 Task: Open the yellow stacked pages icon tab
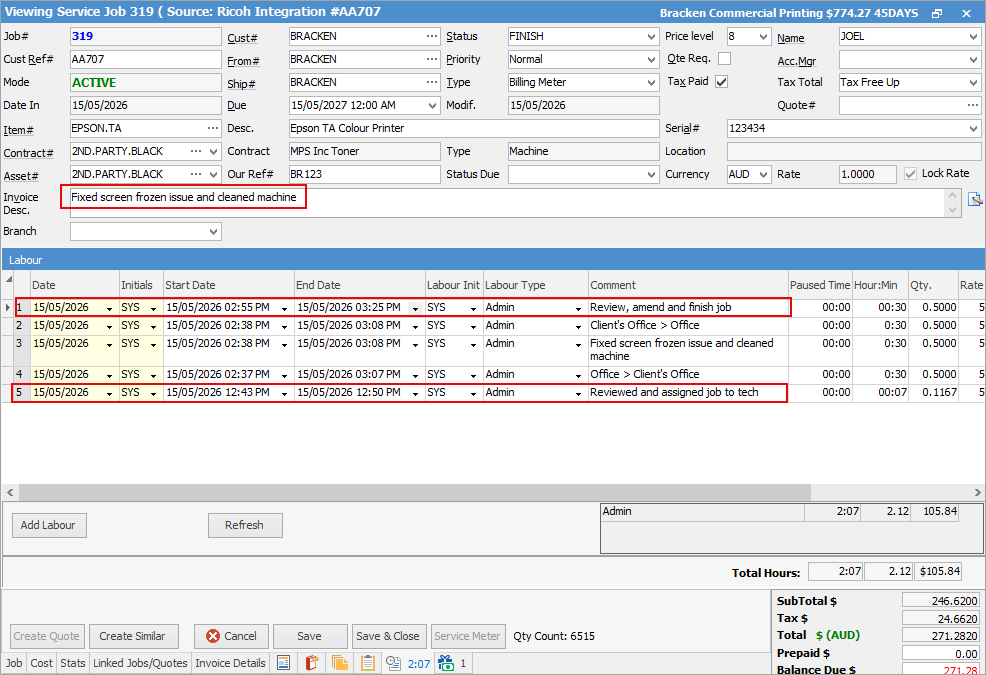(340, 663)
